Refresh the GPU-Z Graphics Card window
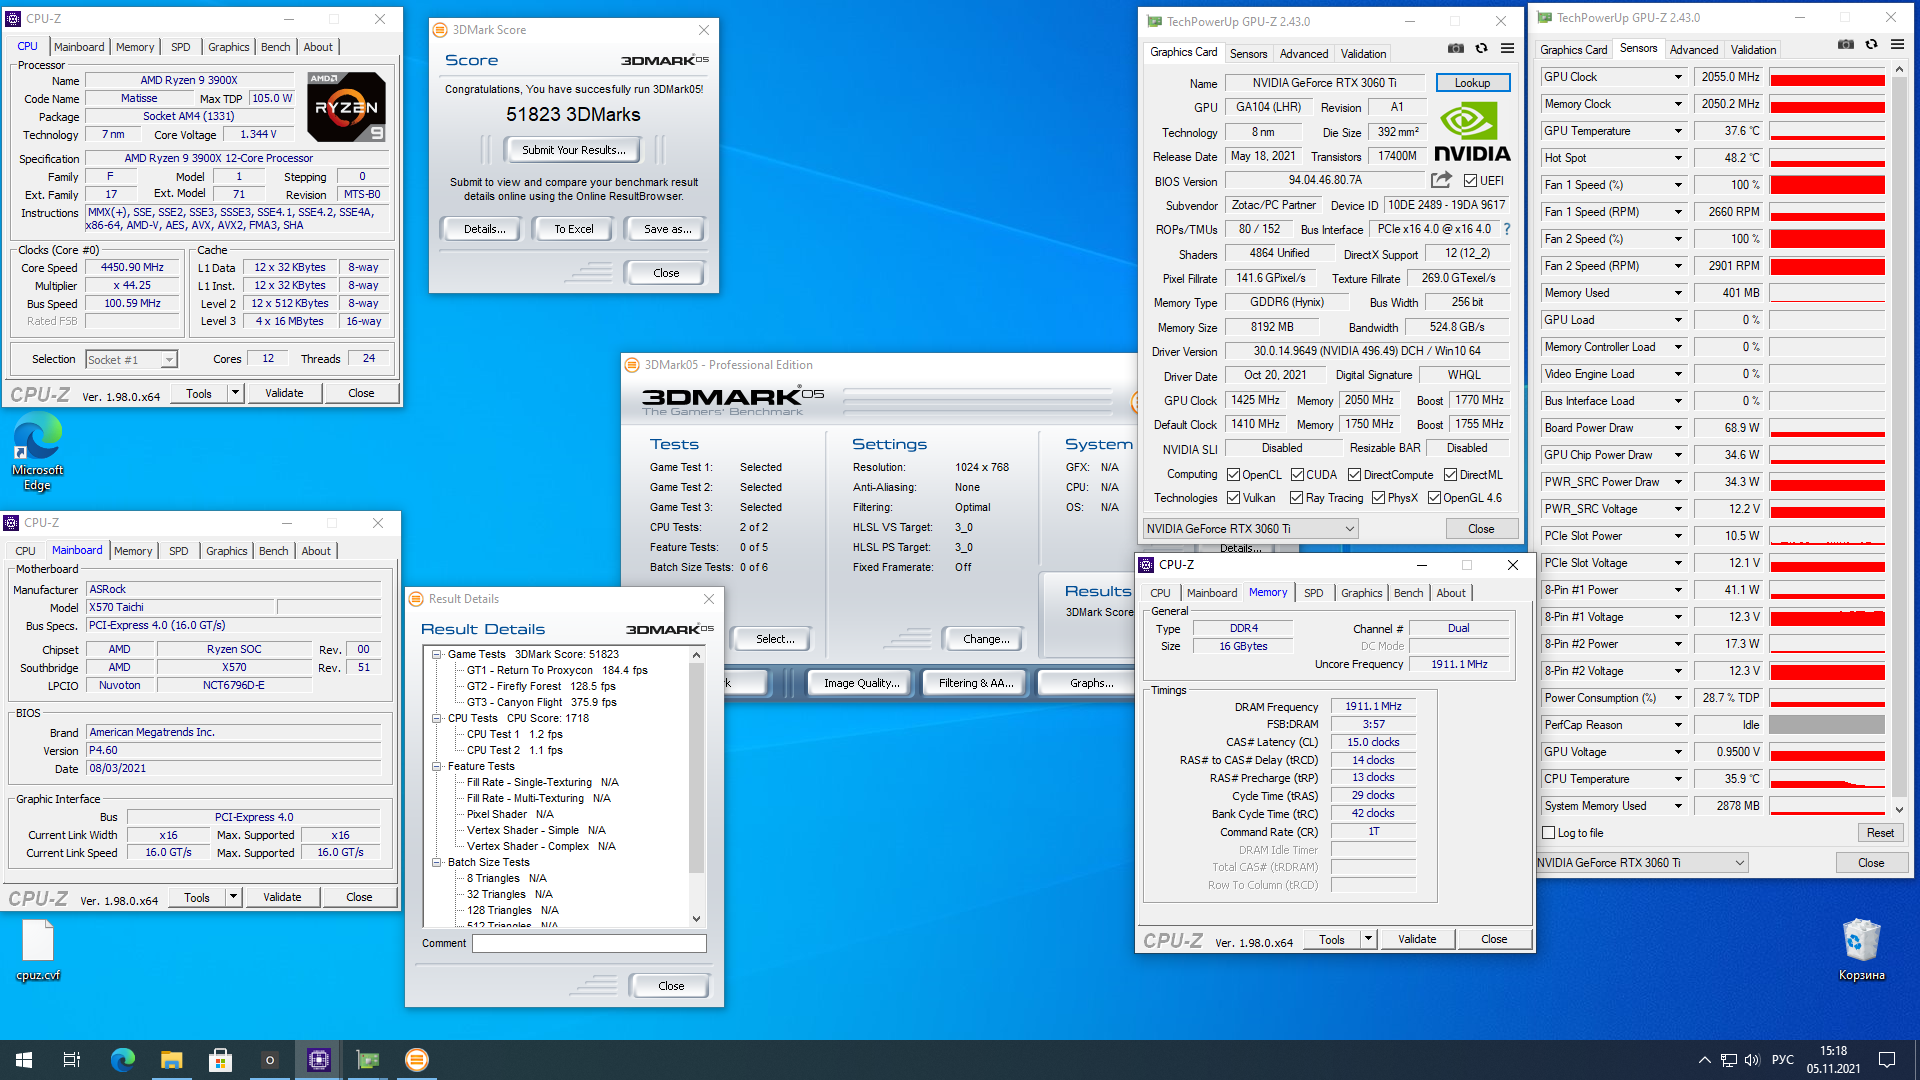Image resolution: width=1920 pixels, height=1080 pixels. coord(1481,48)
